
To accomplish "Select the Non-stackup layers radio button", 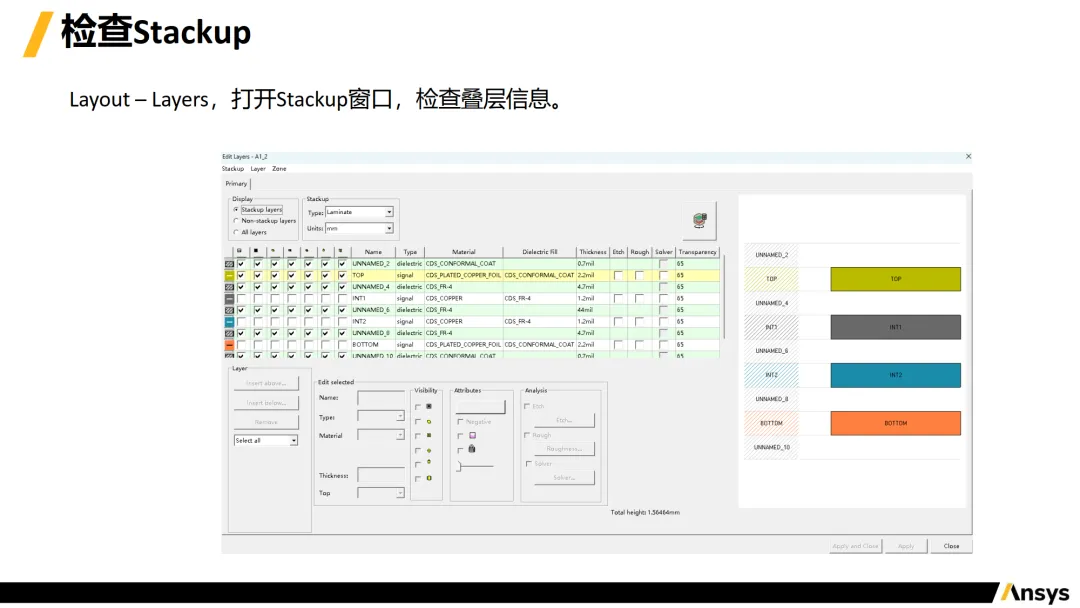I will 236,221.
